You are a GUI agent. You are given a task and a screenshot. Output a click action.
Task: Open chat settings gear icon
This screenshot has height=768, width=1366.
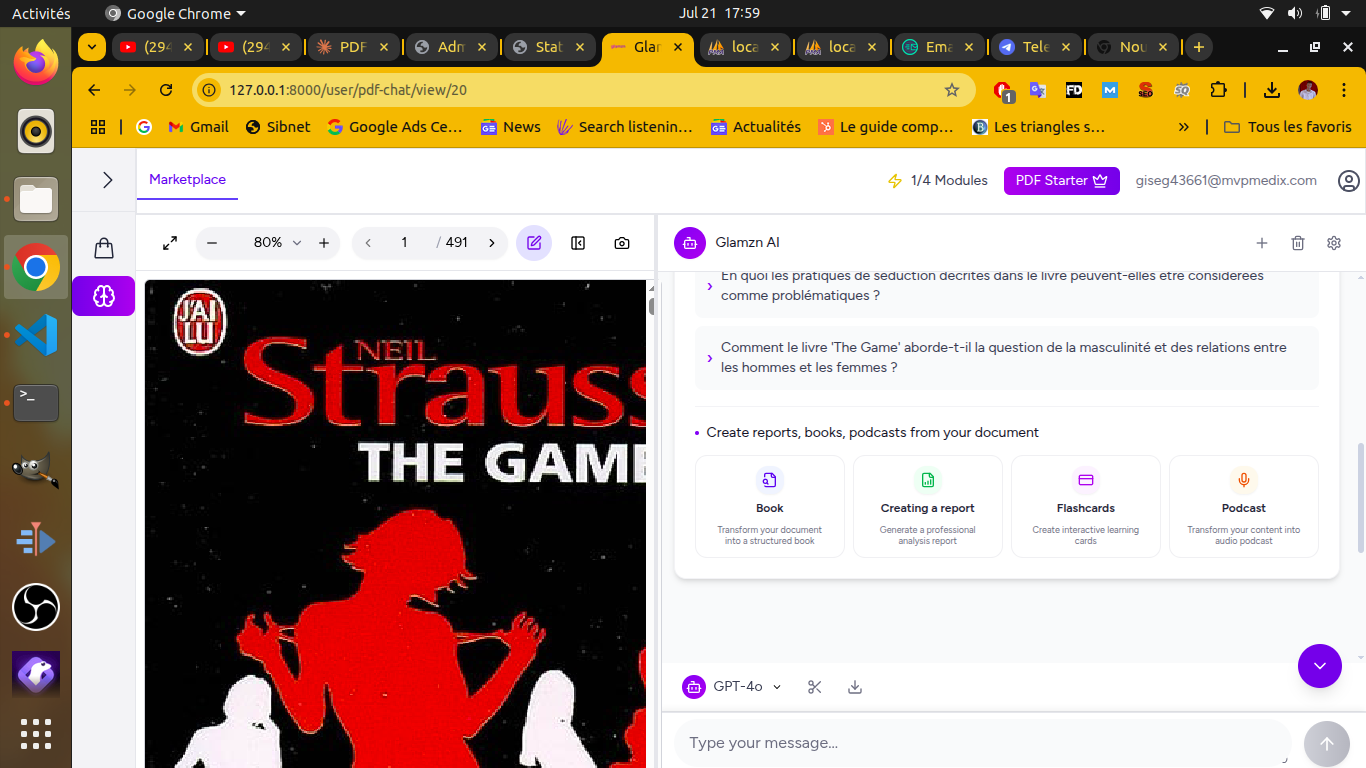point(1333,243)
